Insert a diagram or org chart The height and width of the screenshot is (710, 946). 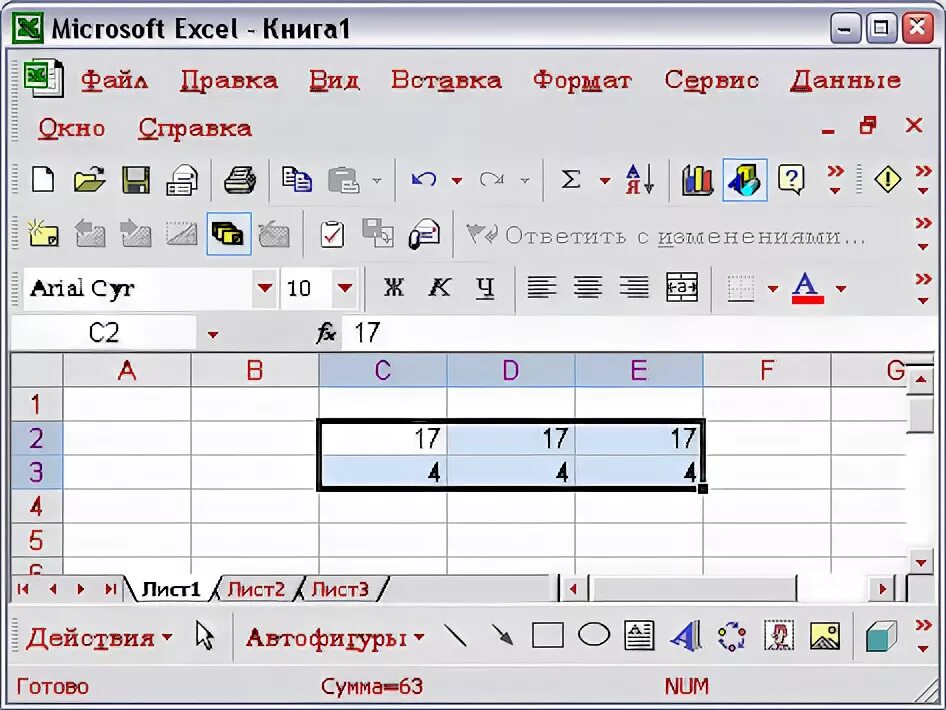click(732, 635)
